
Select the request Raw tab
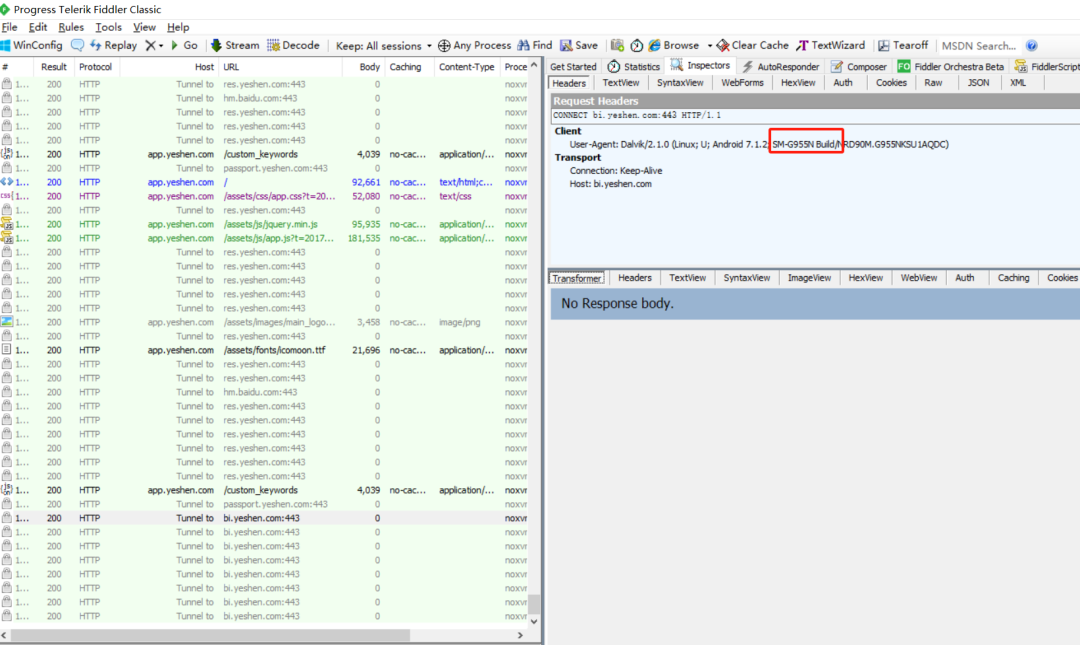[x=933, y=83]
